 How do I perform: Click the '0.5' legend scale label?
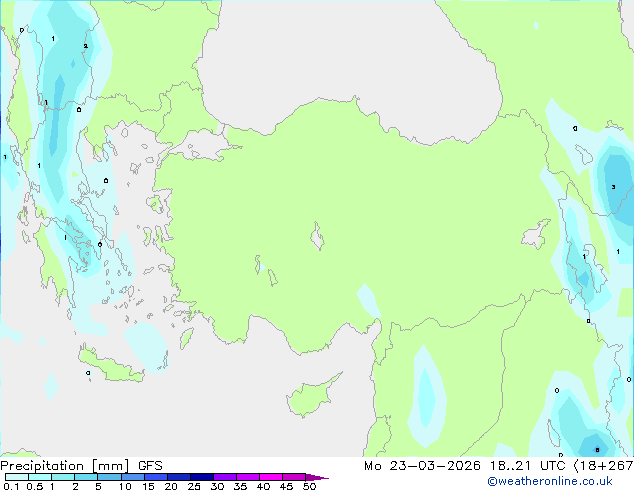(x=35, y=486)
